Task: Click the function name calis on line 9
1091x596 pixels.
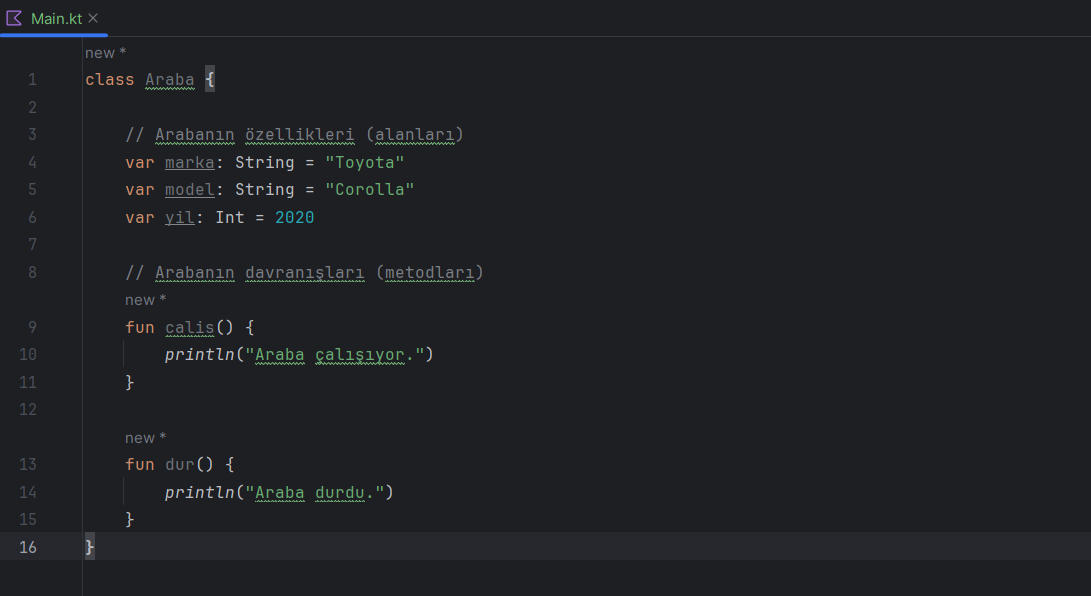Action: coord(190,327)
